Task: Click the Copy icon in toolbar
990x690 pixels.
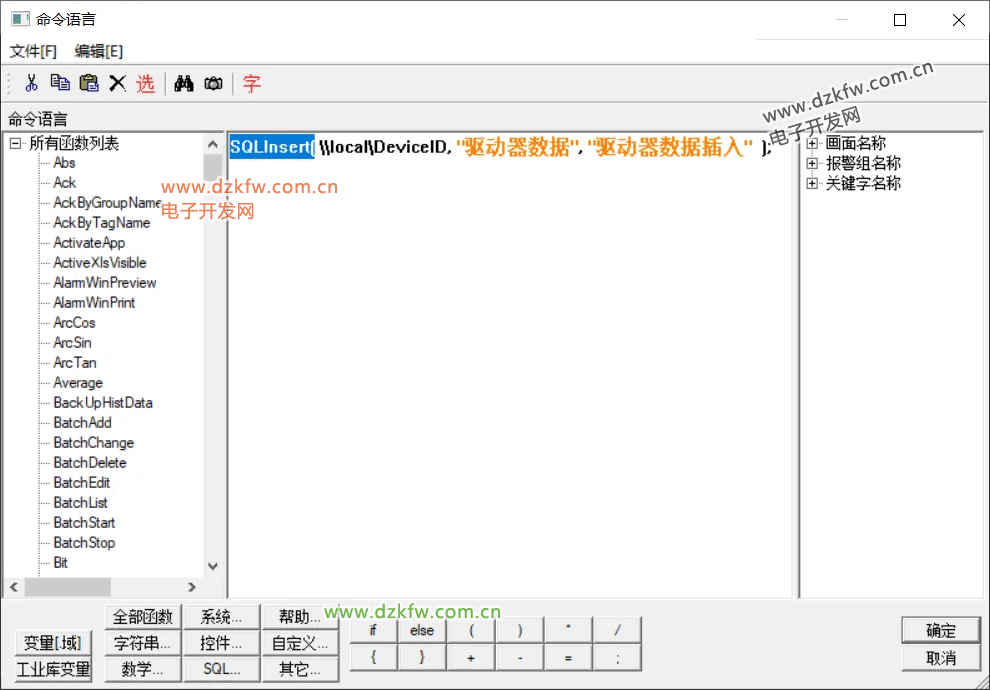Action: point(60,84)
